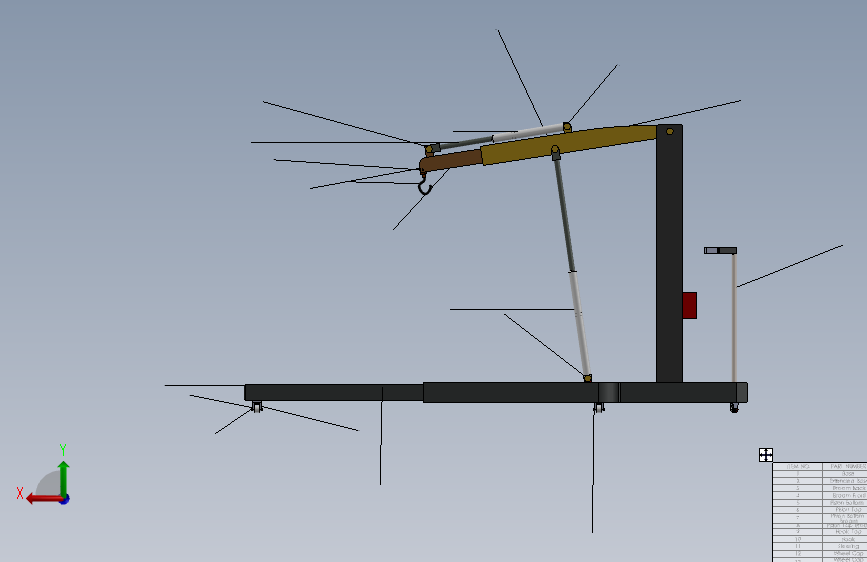The height and width of the screenshot is (562, 867).
Task: Click the green Y axis arrow of the triad
Action: tap(64, 478)
